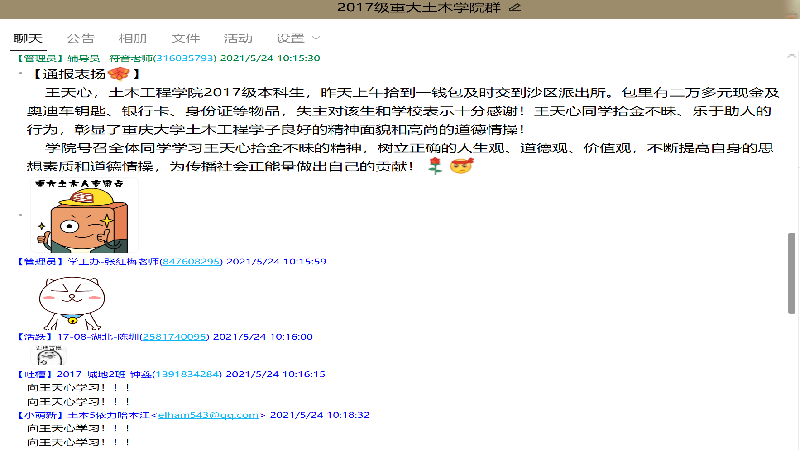Screen dimensions: 800x450
Task: Click the flower emoji in 通报表扬 heading
Action: click(x=119, y=73)
